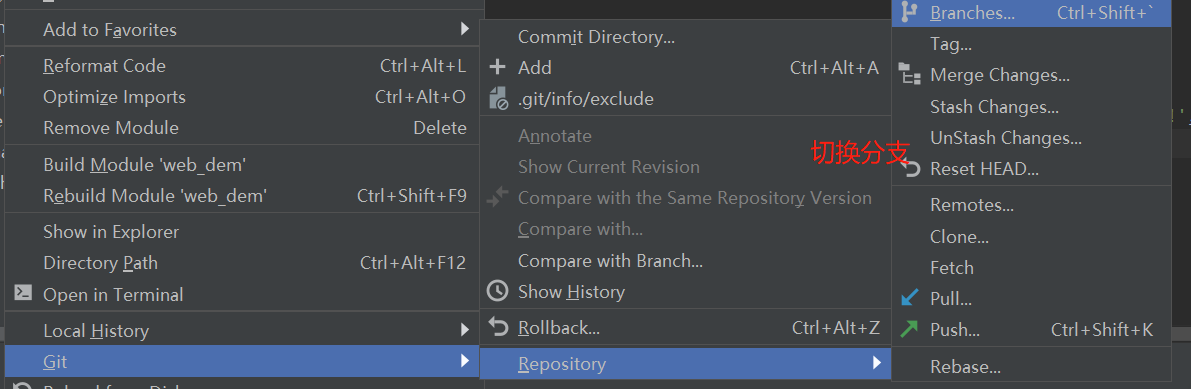
Task: Click the green Push arrow icon
Action: point(909,329)
